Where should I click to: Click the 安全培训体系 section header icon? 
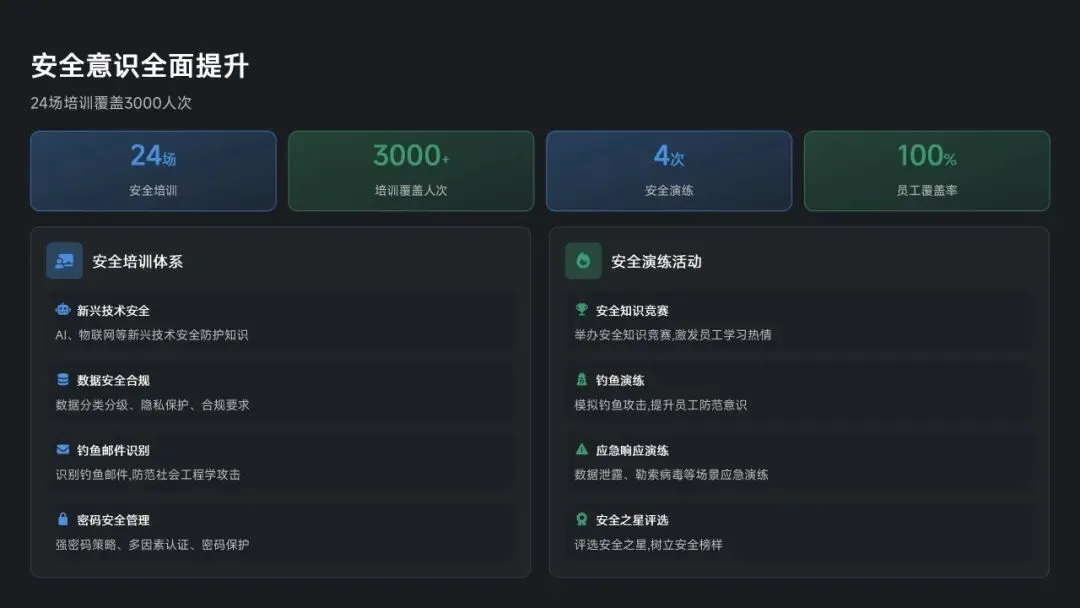(64, 261)
